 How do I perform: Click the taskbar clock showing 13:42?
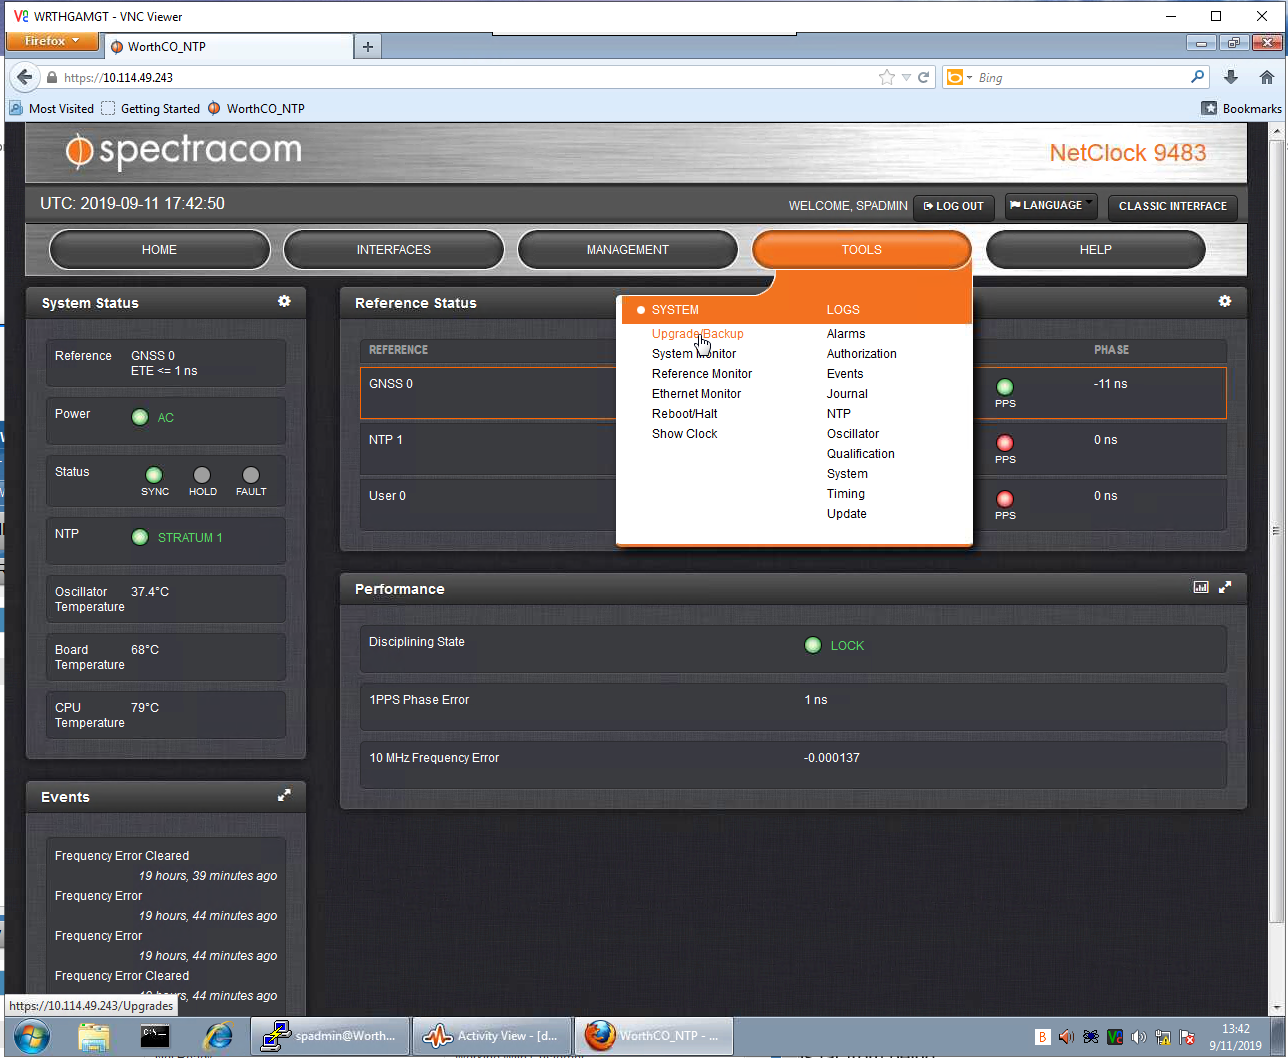click(x=1236, y=1036)
